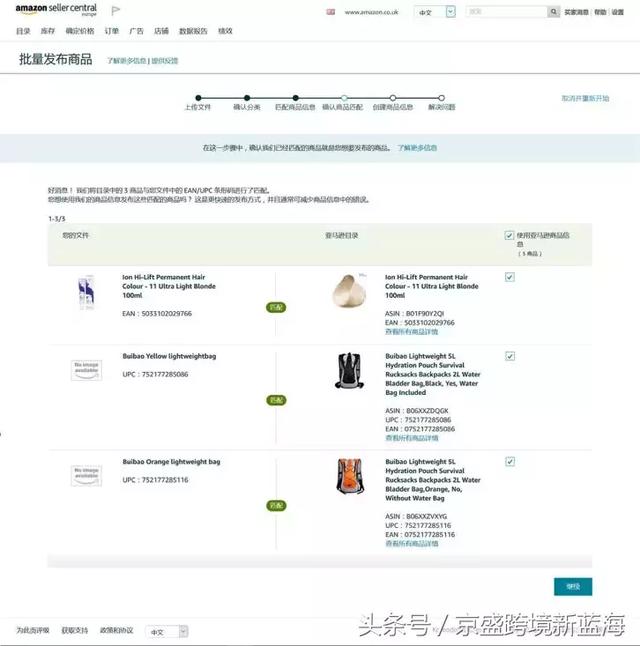640x646 pixels.
Task: Open 查看所有商品详情 under EAN 0752177285086
Action: click(x=411, y=438)
